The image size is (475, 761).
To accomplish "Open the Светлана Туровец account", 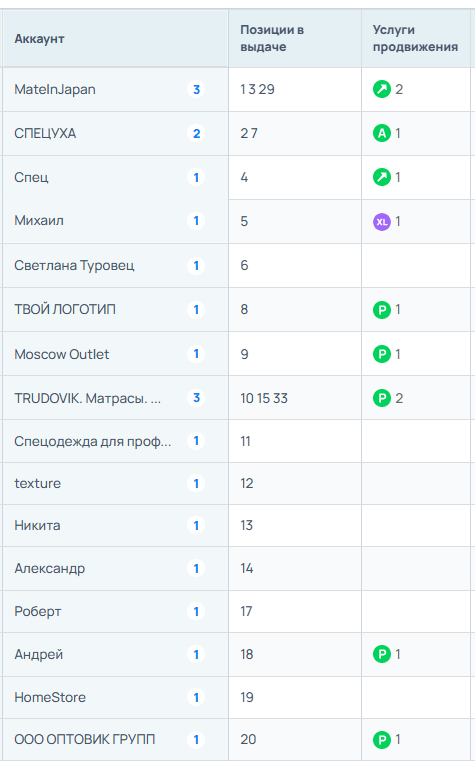I will 74,265.
